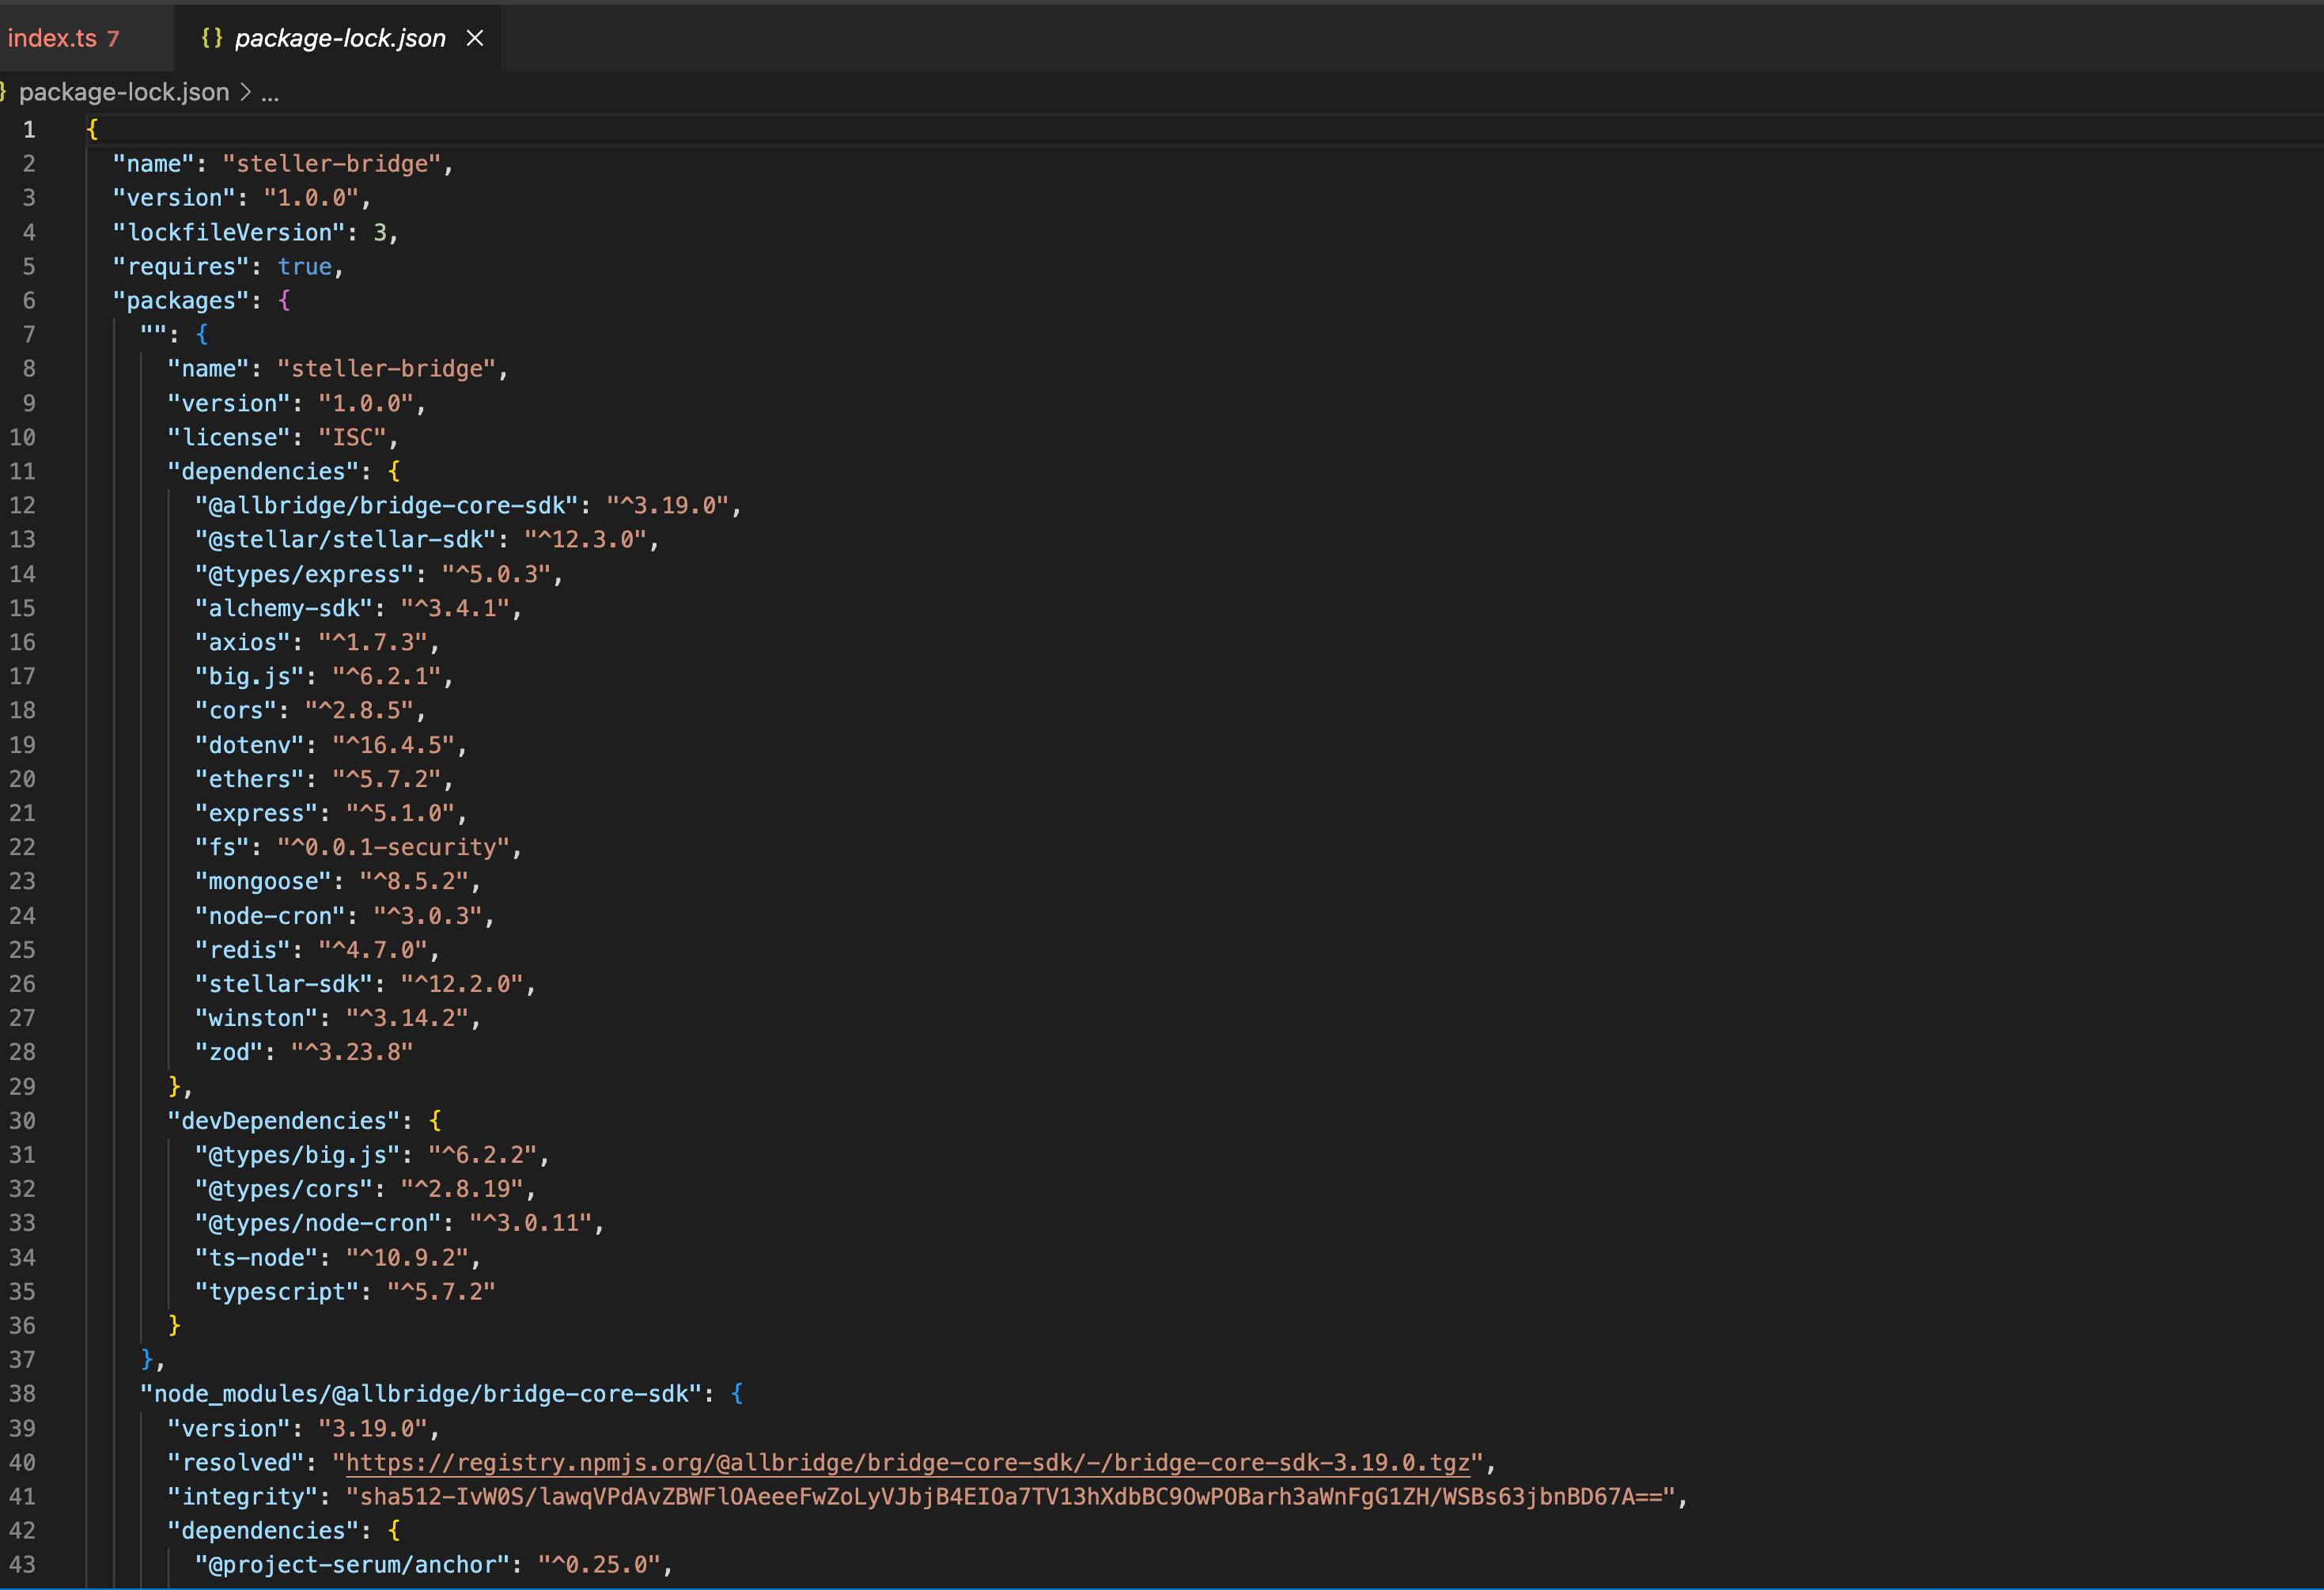Click the "resolved" key on line 40
The image size is (2324, 1590).
pos(236,1463)
